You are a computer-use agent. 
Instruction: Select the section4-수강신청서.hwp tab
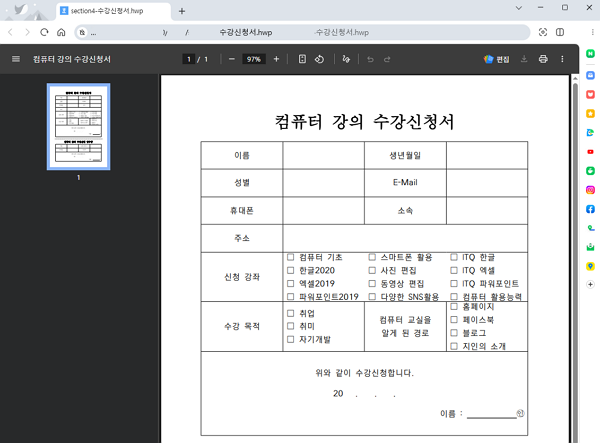pyautogui.click(x=113, y=11)
